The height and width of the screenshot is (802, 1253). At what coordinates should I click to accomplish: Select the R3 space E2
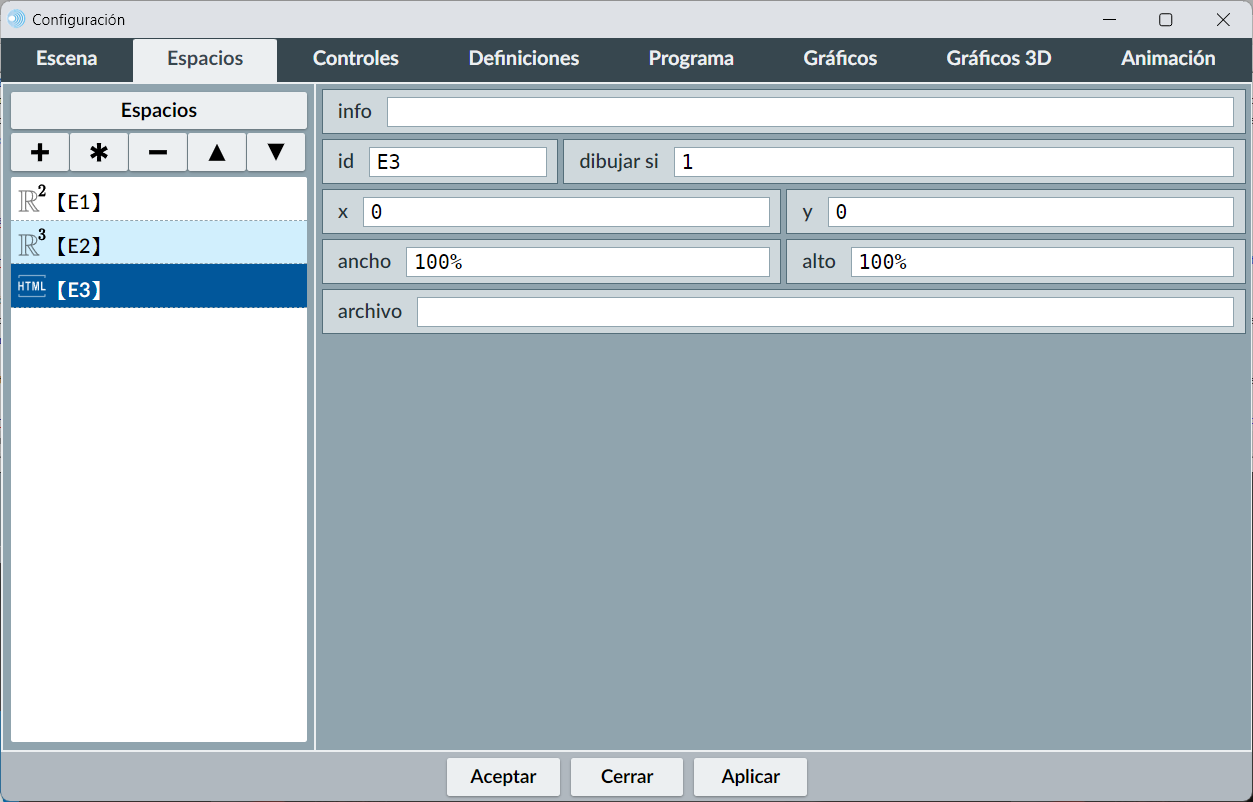click(159, 245)
